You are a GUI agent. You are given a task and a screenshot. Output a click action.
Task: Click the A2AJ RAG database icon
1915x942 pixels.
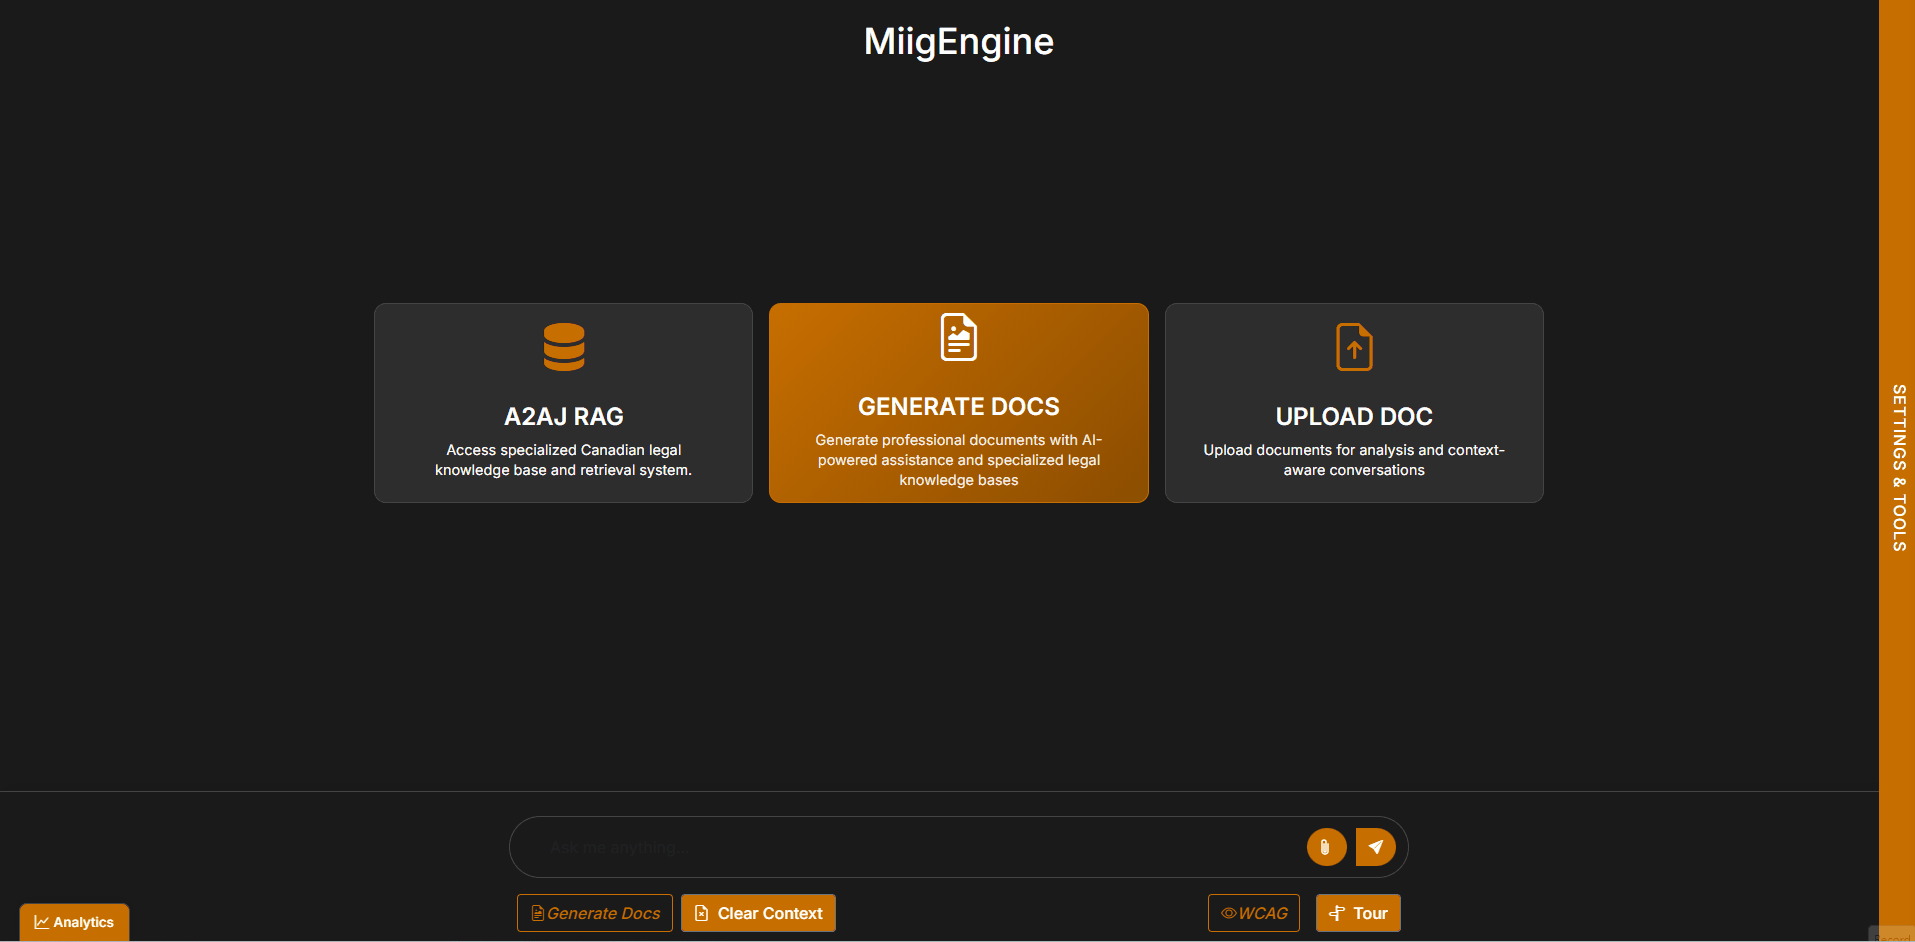click(x=564, y=347)
